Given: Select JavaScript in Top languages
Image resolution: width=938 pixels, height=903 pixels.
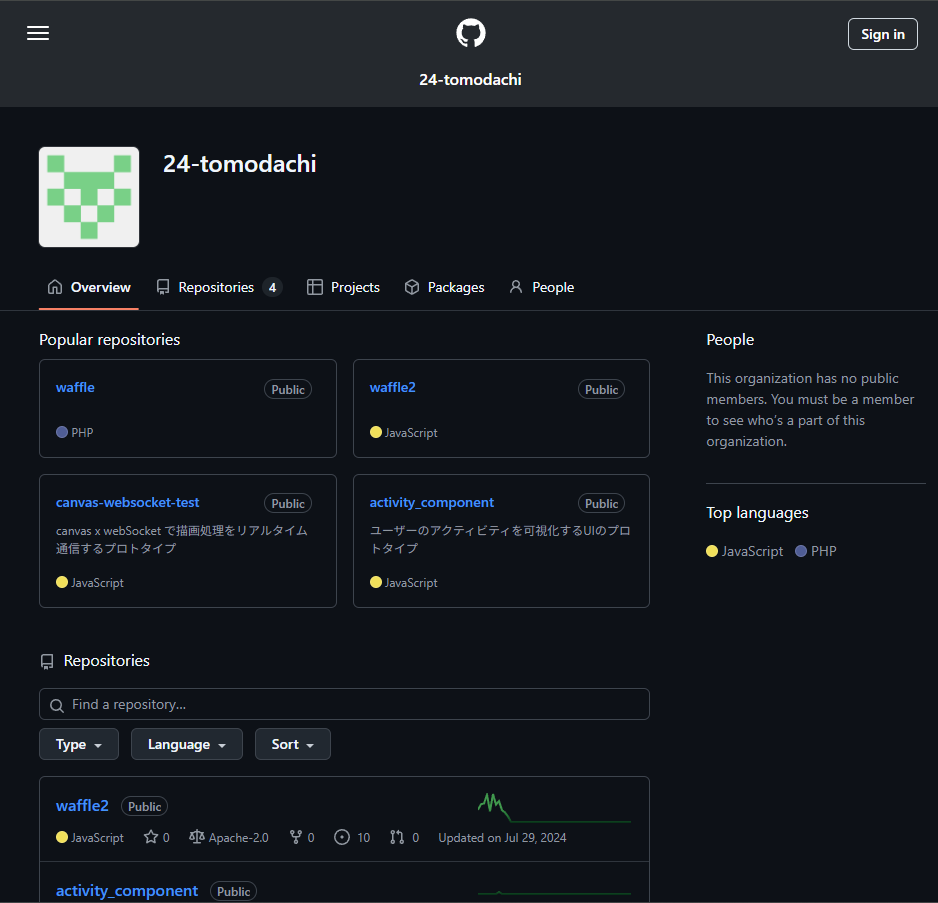Looking at the screenshot, I should [745, 551].
